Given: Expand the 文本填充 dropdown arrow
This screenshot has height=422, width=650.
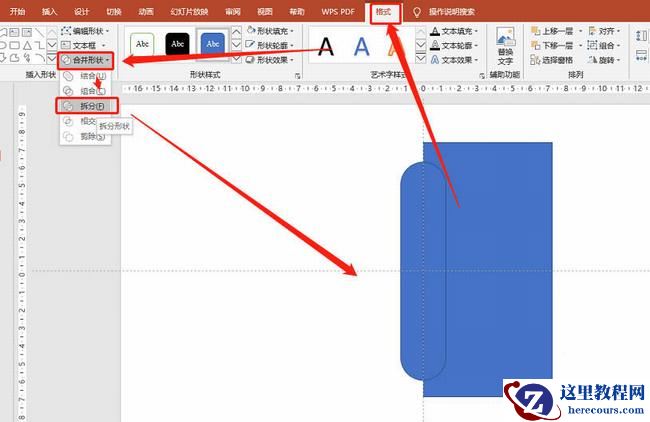Looking at the screenshot, I should [476, 31].
